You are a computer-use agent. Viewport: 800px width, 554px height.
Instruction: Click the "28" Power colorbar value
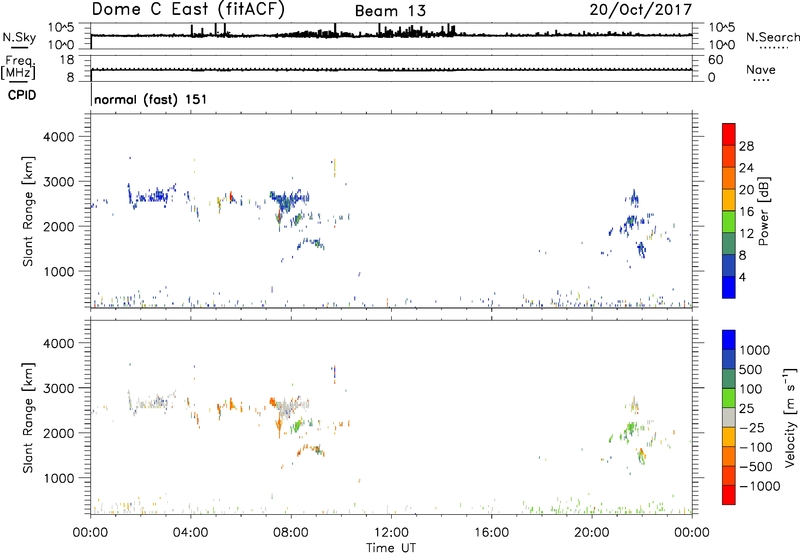(x=746, y=146)
